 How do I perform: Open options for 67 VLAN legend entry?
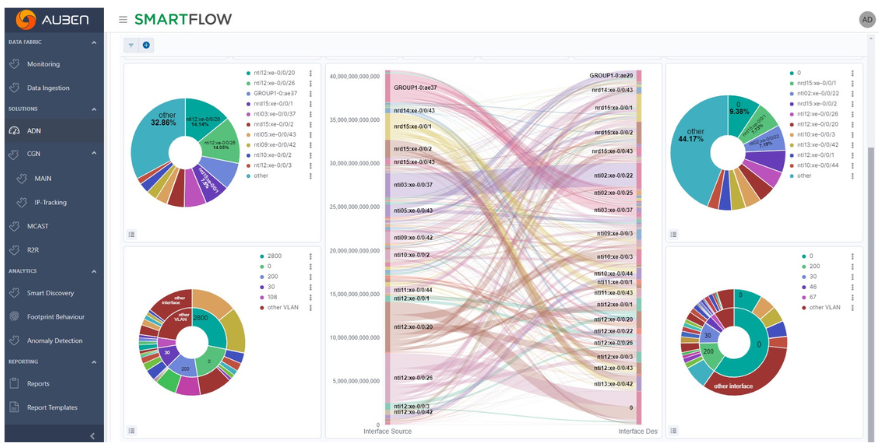[852, 298]
